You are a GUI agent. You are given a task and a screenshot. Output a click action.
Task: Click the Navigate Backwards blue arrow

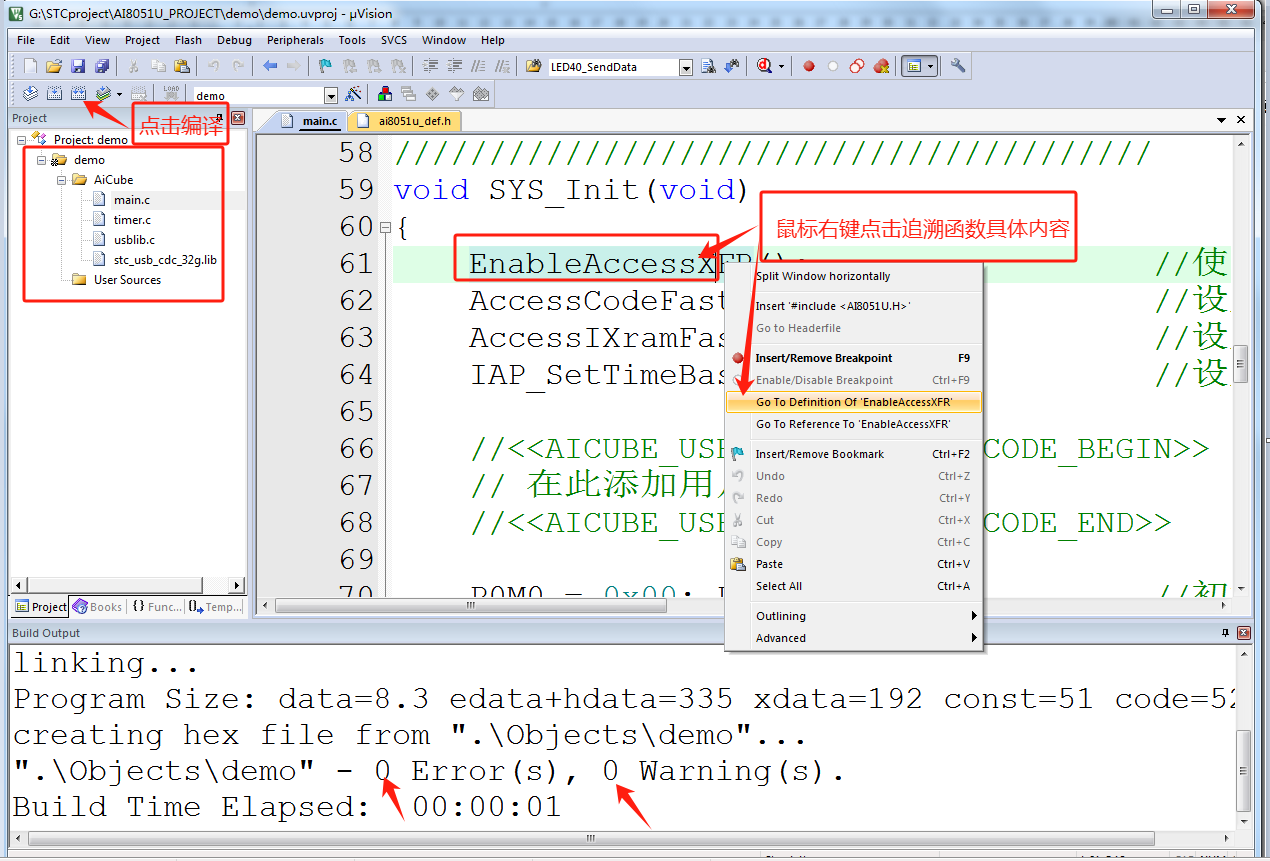(270, 66)
